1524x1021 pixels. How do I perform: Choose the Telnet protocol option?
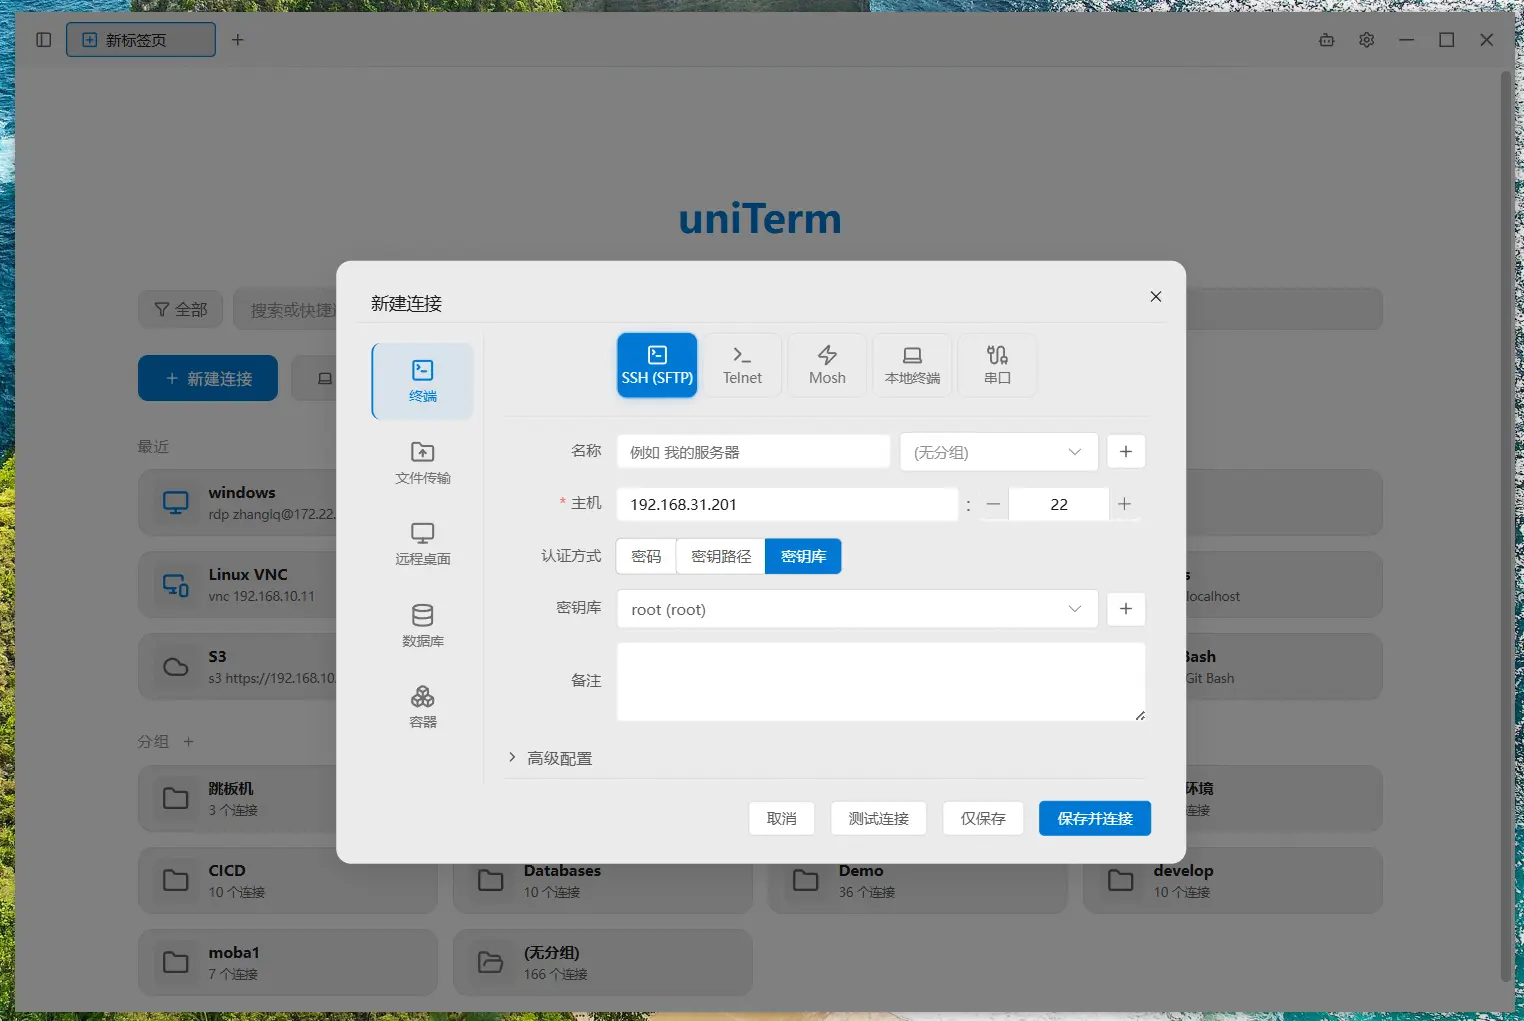742,365
